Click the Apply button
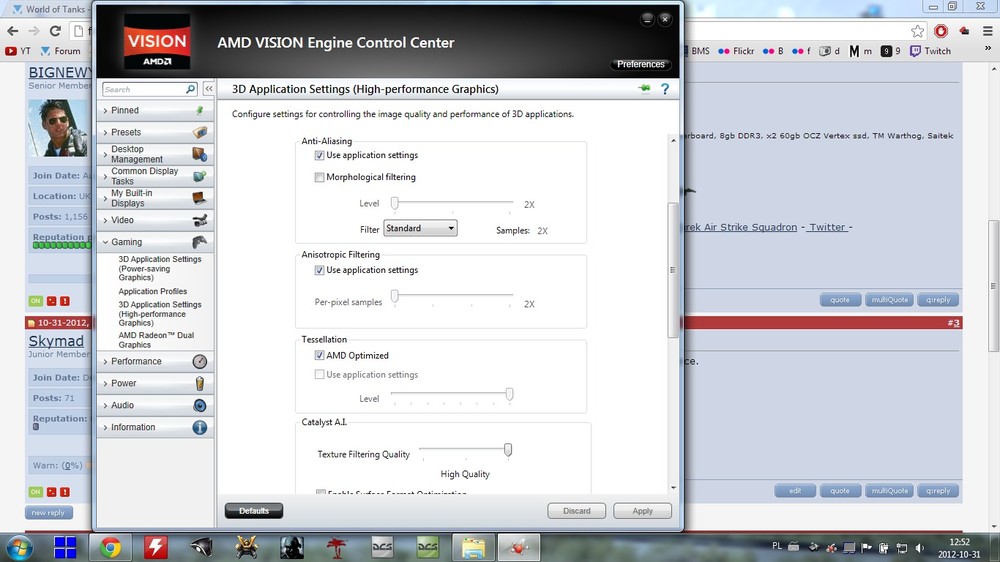Image resolution: width=1000 pixels, height=562 pixels. (x=642, y=511)
